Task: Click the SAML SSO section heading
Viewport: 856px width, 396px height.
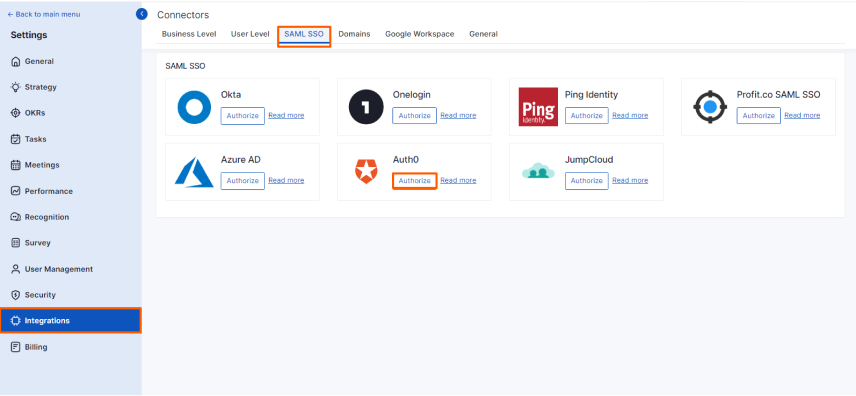Action: point(185,66)
